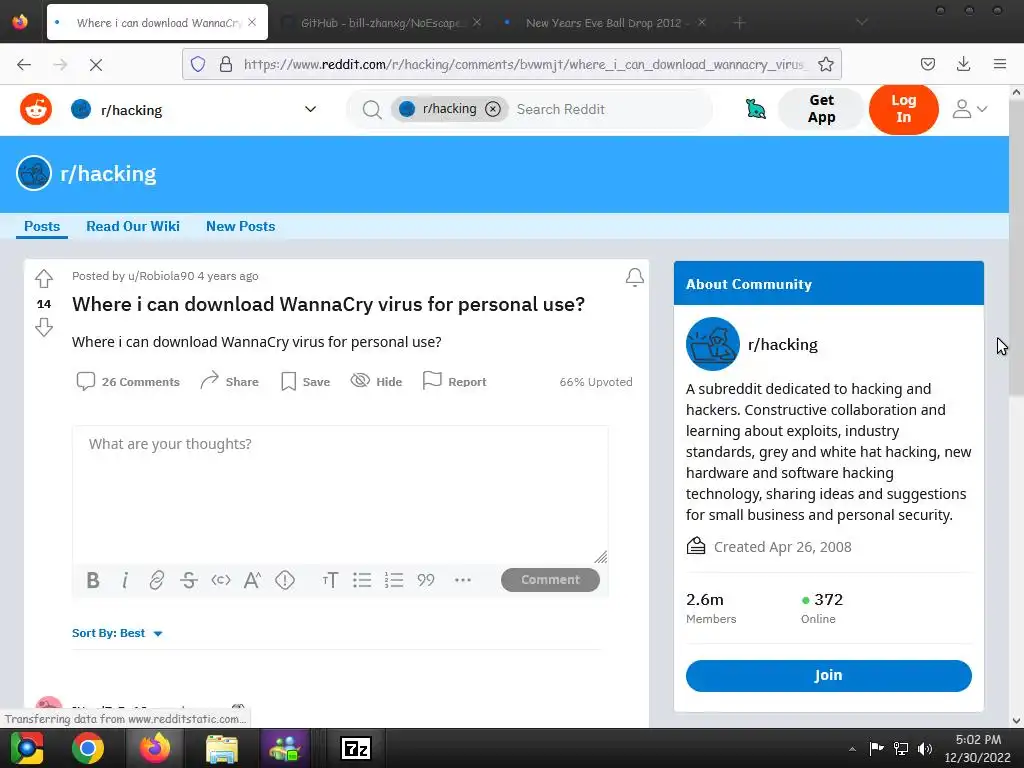Viewport: 1024px width, 768px height.
Task: Show site security lock information
Action: 226,64
